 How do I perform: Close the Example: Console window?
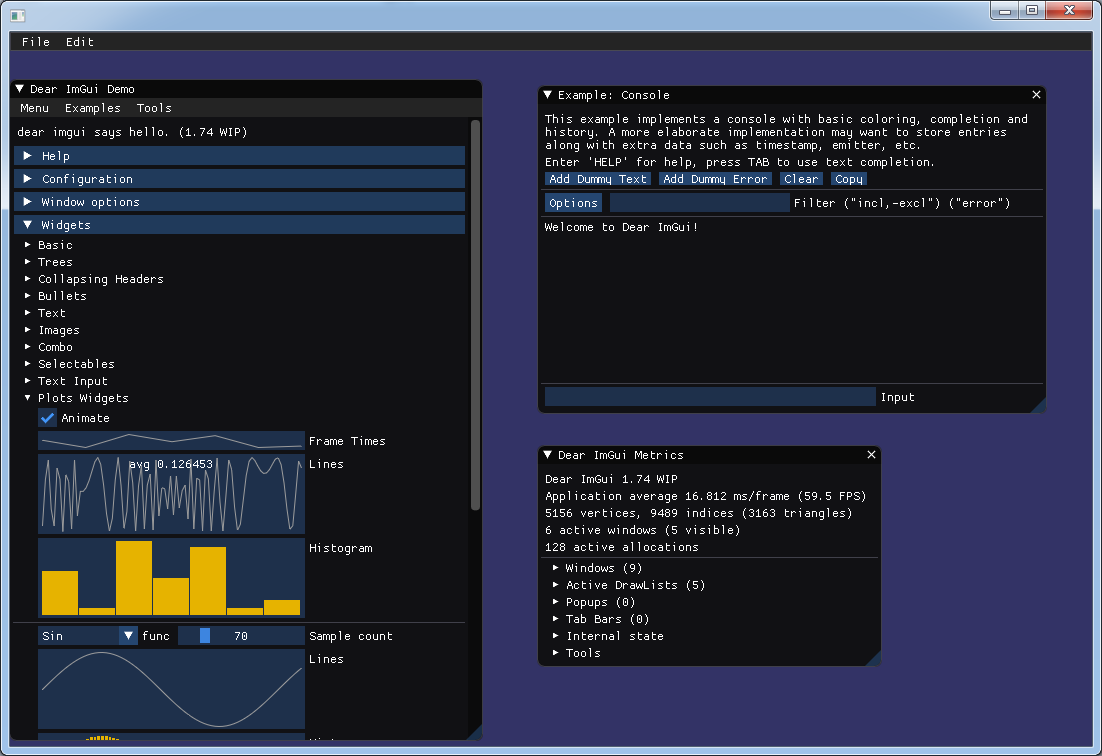[x=1036, y=95]
